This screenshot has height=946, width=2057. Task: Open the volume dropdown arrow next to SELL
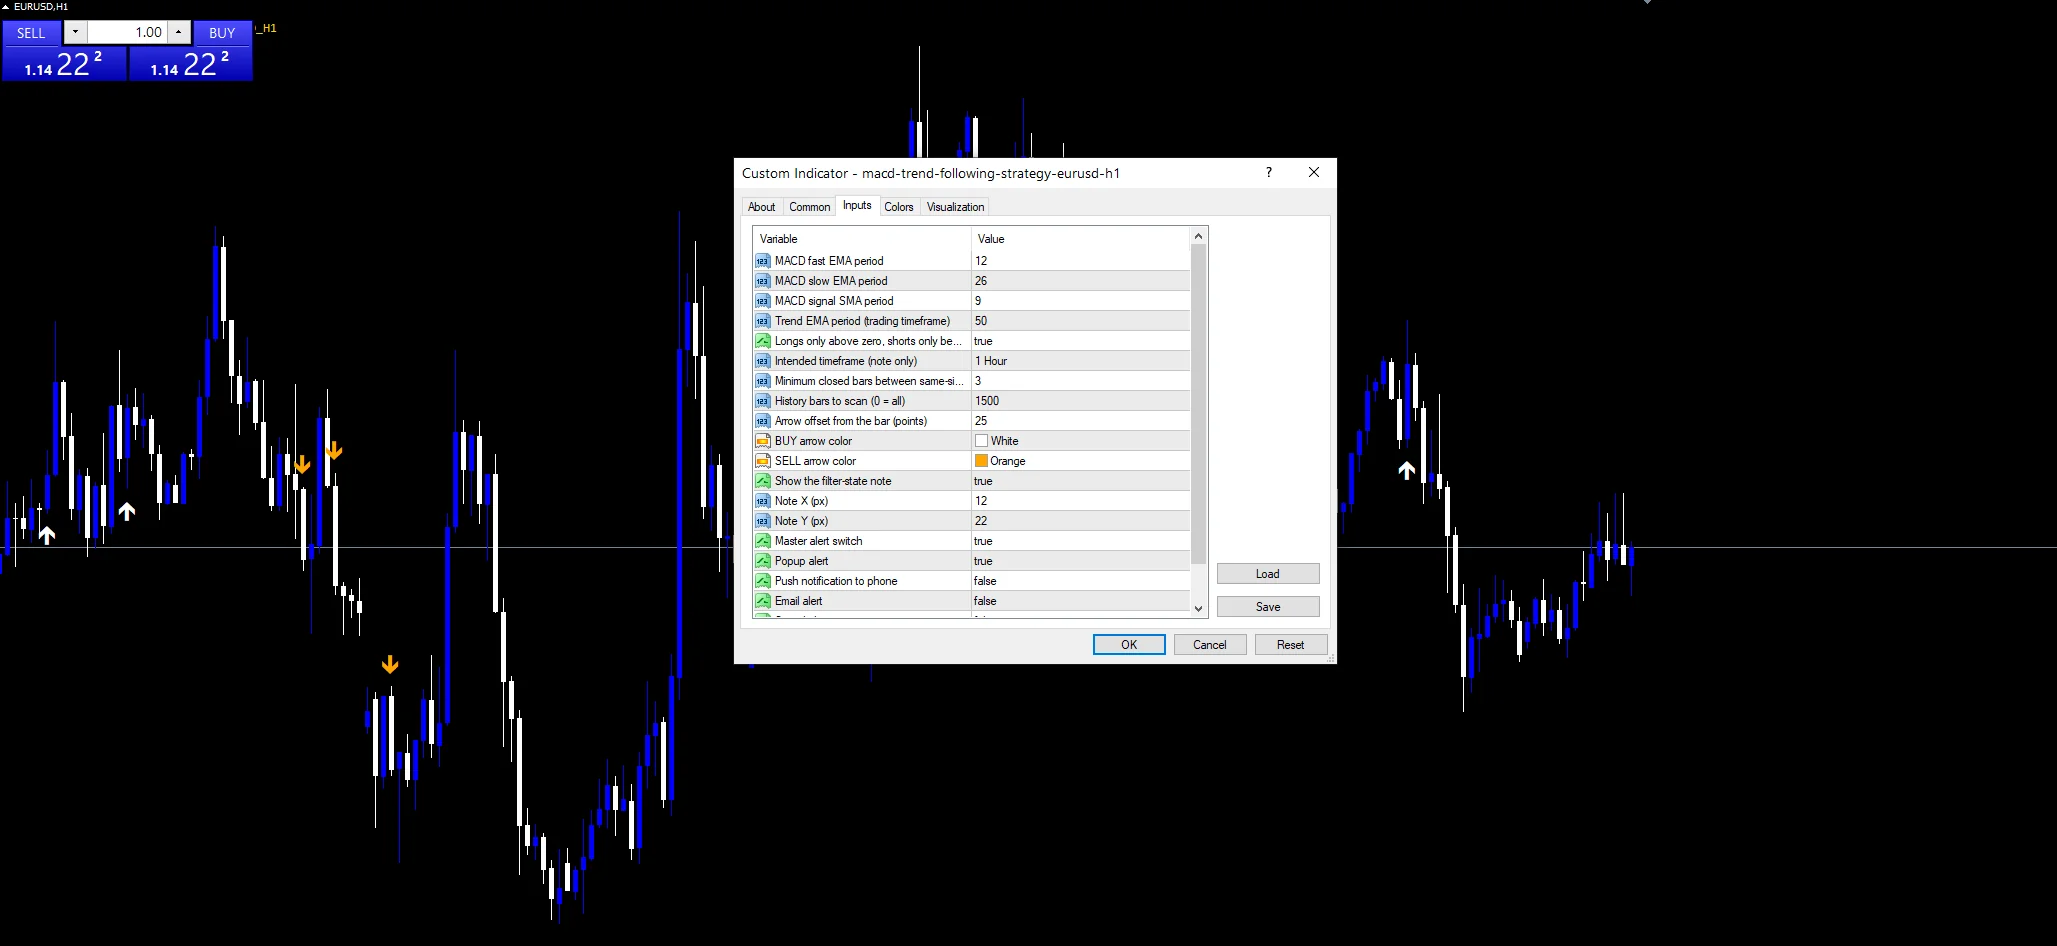click(x=75, y=32)
